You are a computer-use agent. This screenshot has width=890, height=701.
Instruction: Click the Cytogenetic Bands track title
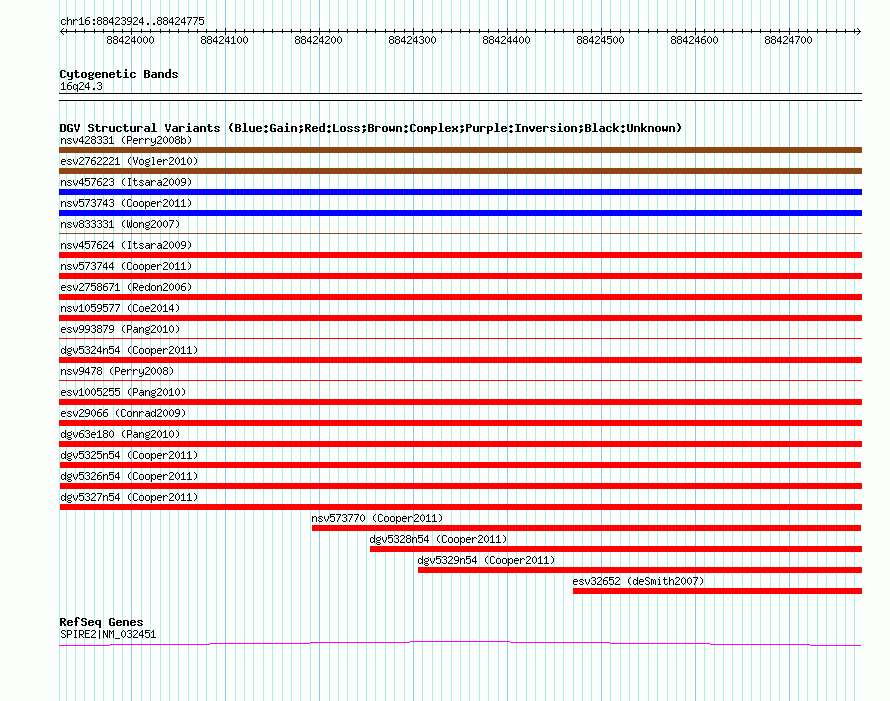coord(119,74)
